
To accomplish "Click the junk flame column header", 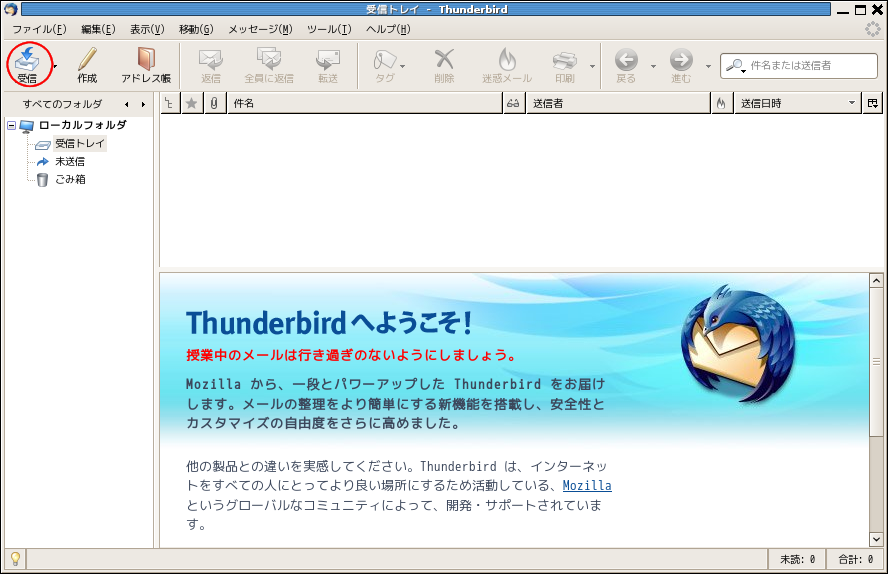I will 721,103.
